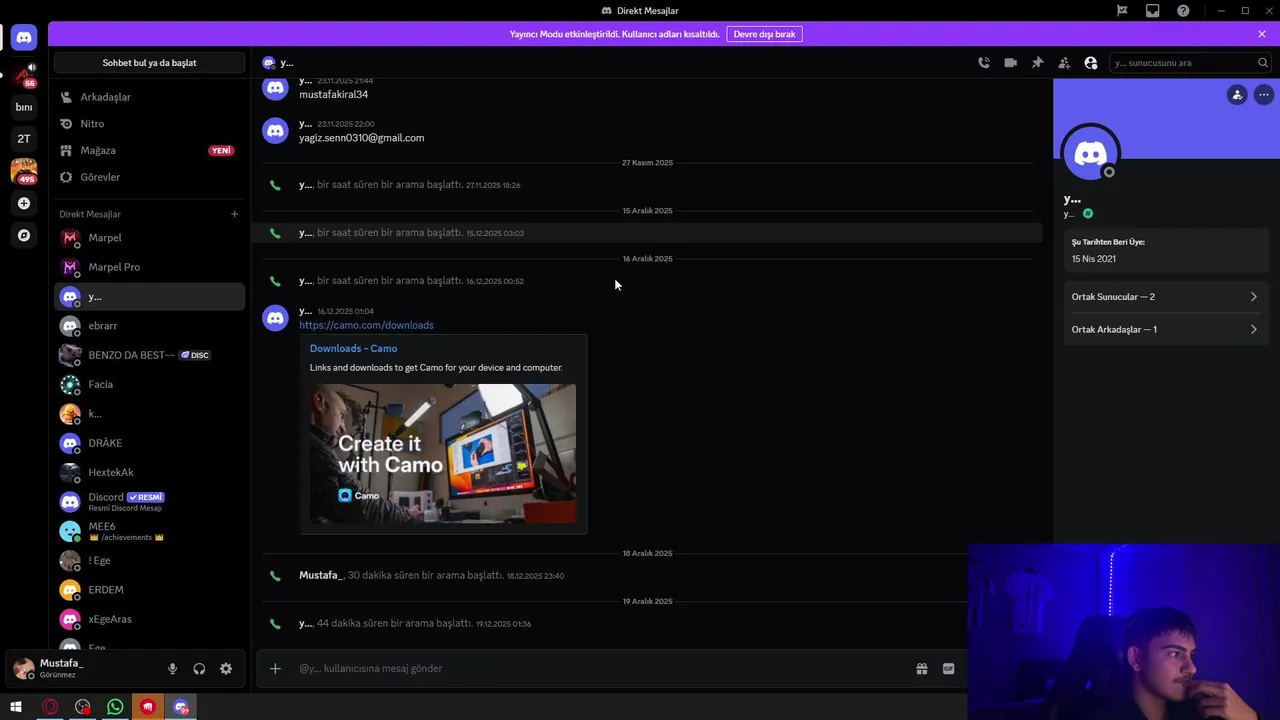Image resolution: width=1280 pixels, height=720 pixels.
Task: Open the 'bını' server
Action: (x=24, y=107)
